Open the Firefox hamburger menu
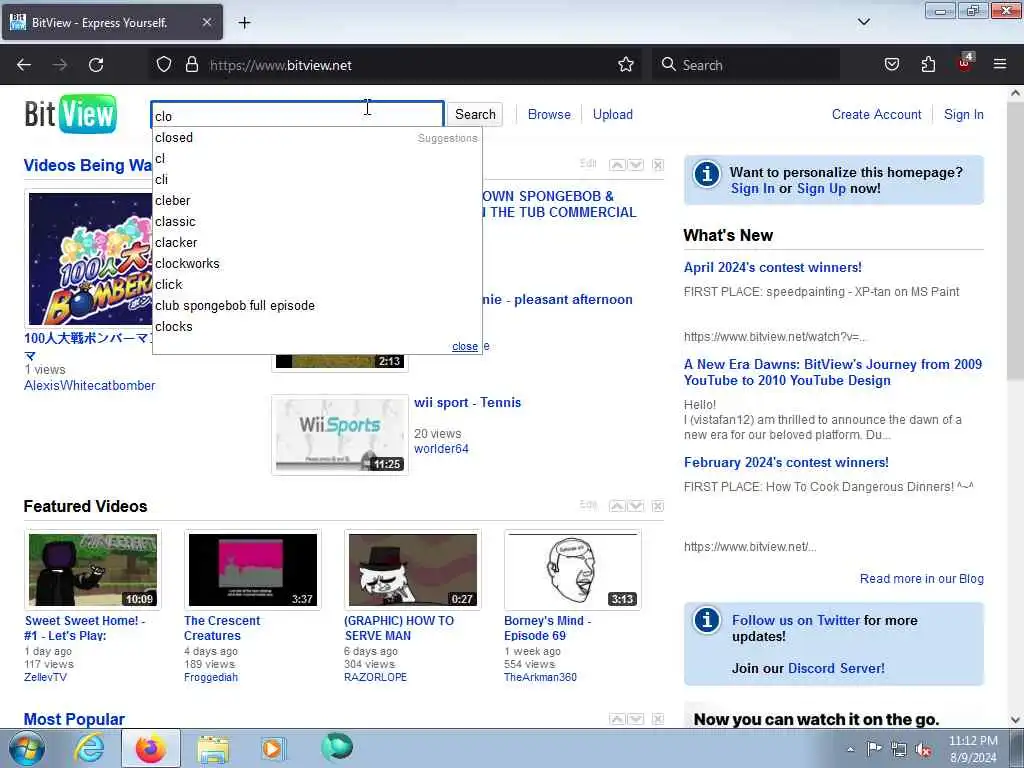 [x=1000, y=64]
